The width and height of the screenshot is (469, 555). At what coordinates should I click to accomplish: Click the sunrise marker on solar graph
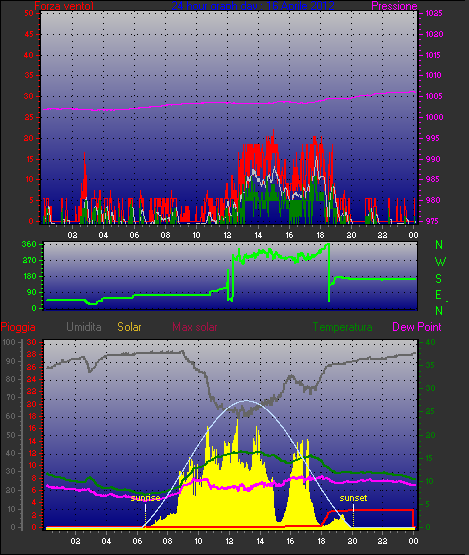(x=145, y=498)
